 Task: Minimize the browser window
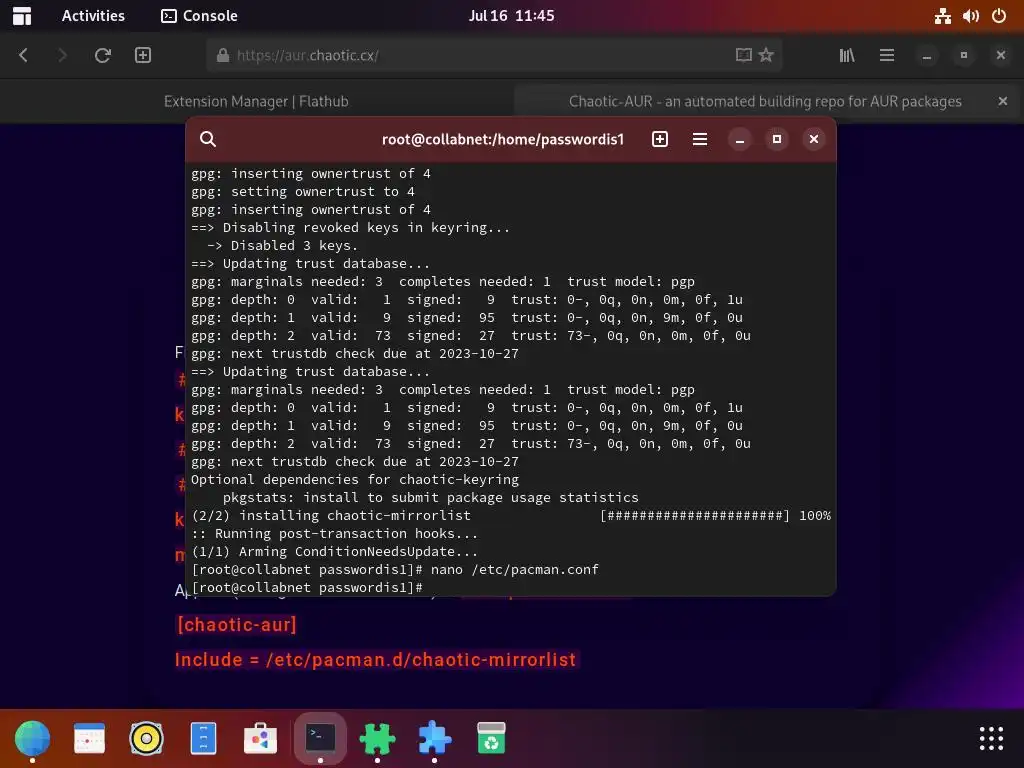tap(927, 56)
